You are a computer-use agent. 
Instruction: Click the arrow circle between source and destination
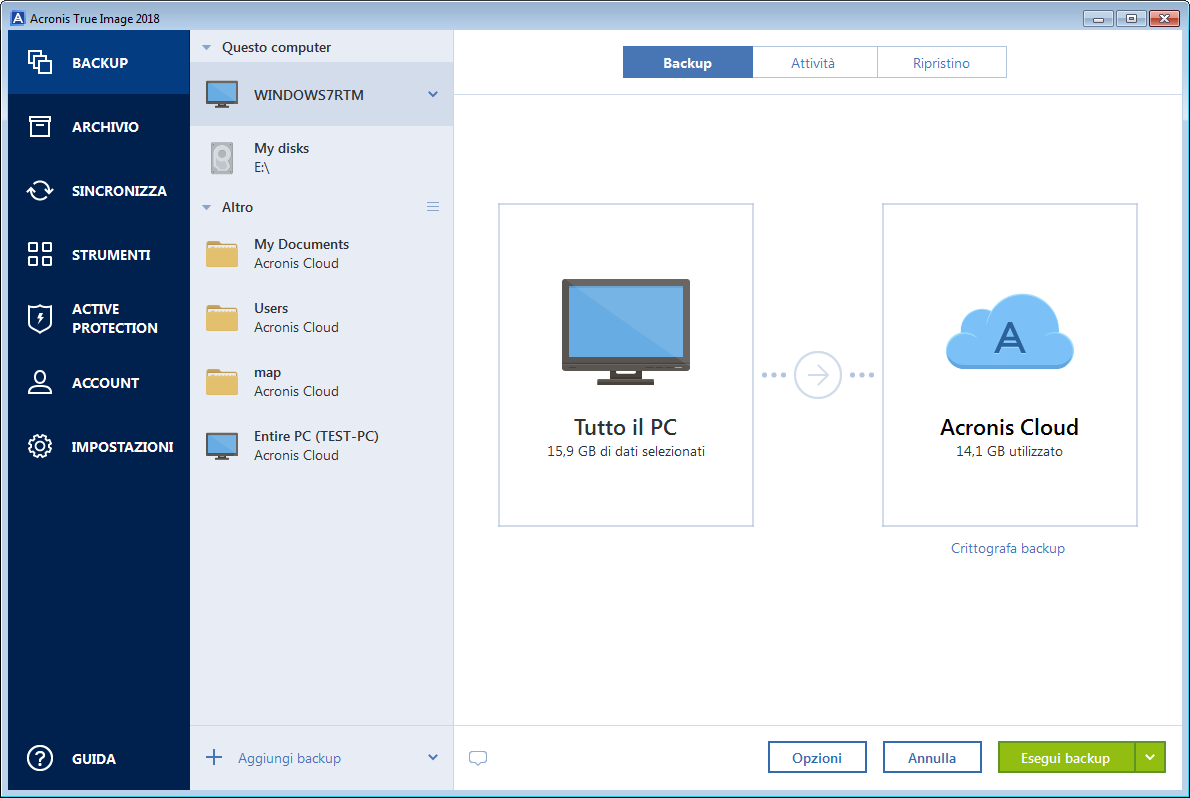(x=817, y=374)
